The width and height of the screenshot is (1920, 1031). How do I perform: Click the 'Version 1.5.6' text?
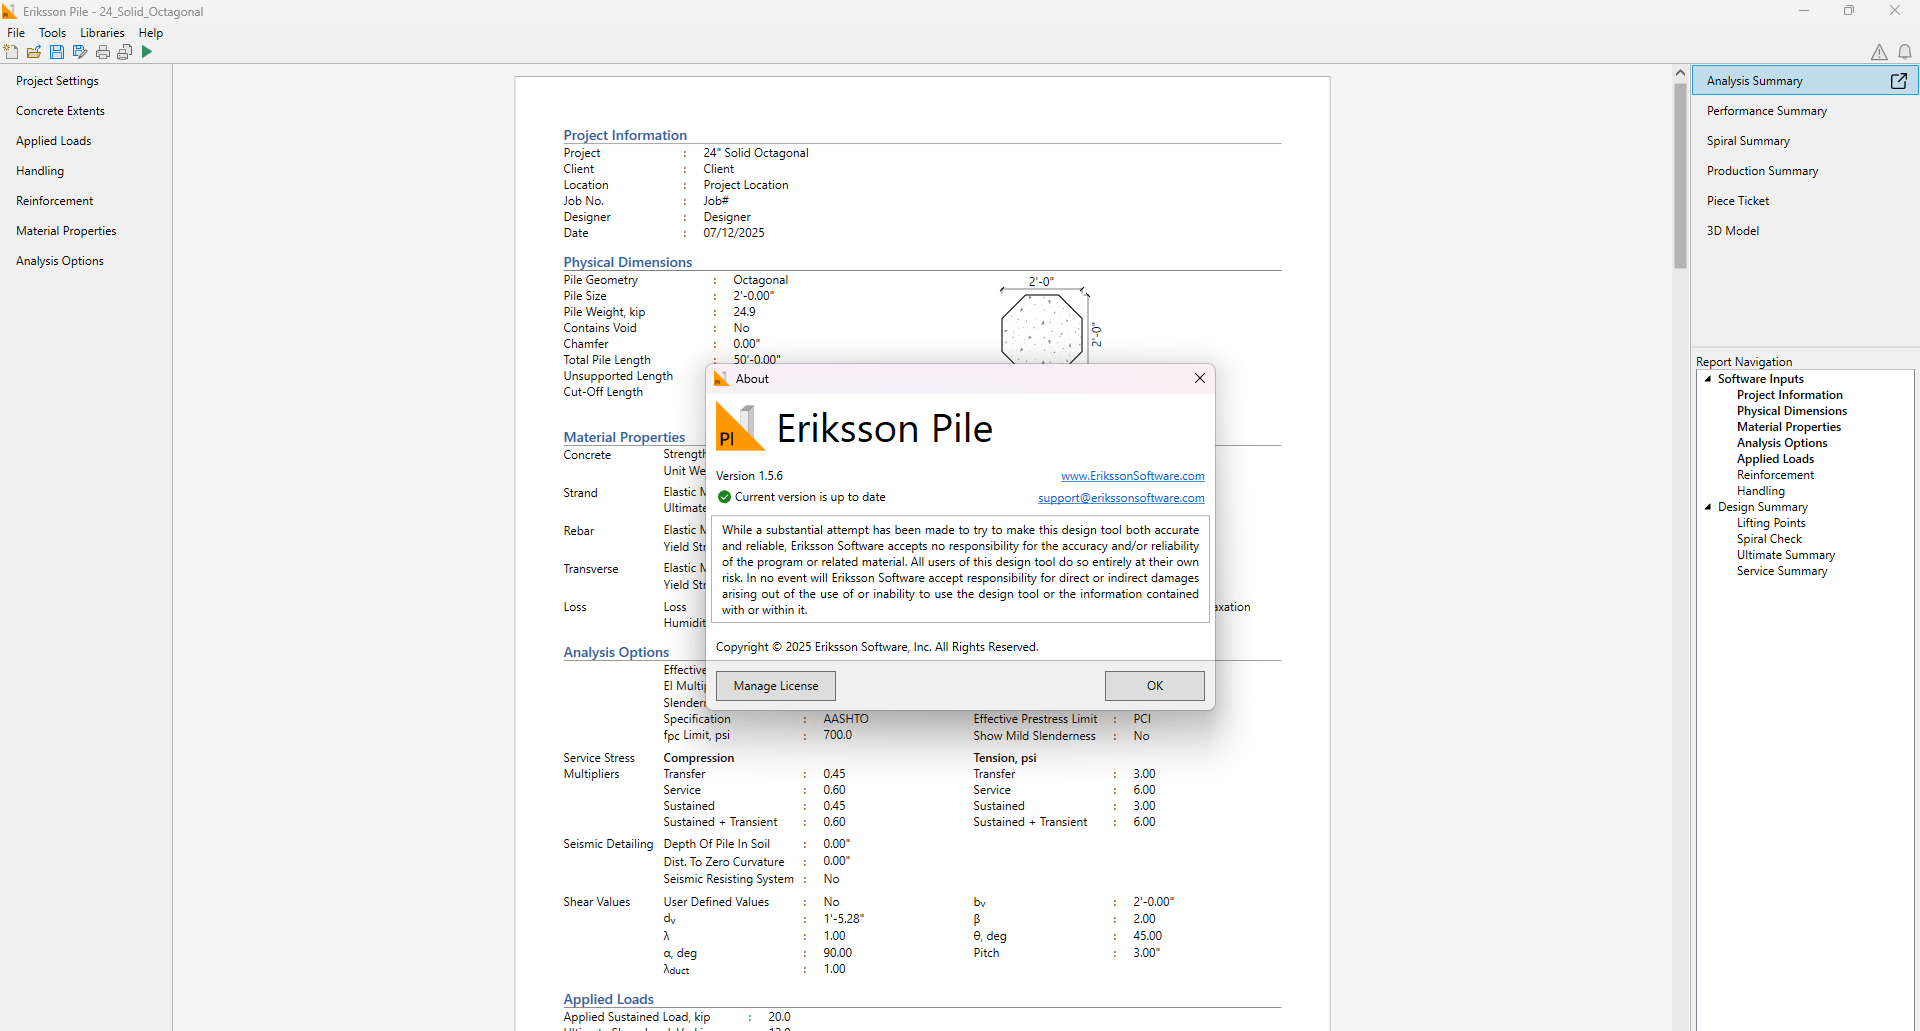[749, 476]
